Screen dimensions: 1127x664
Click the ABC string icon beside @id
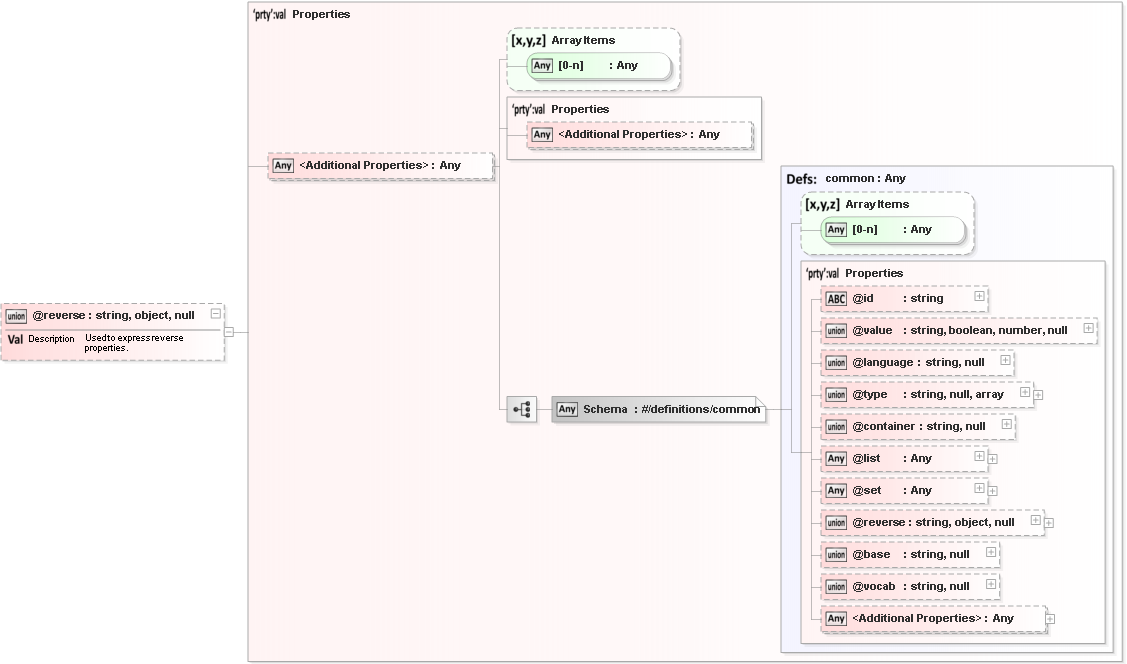point(835,298)
